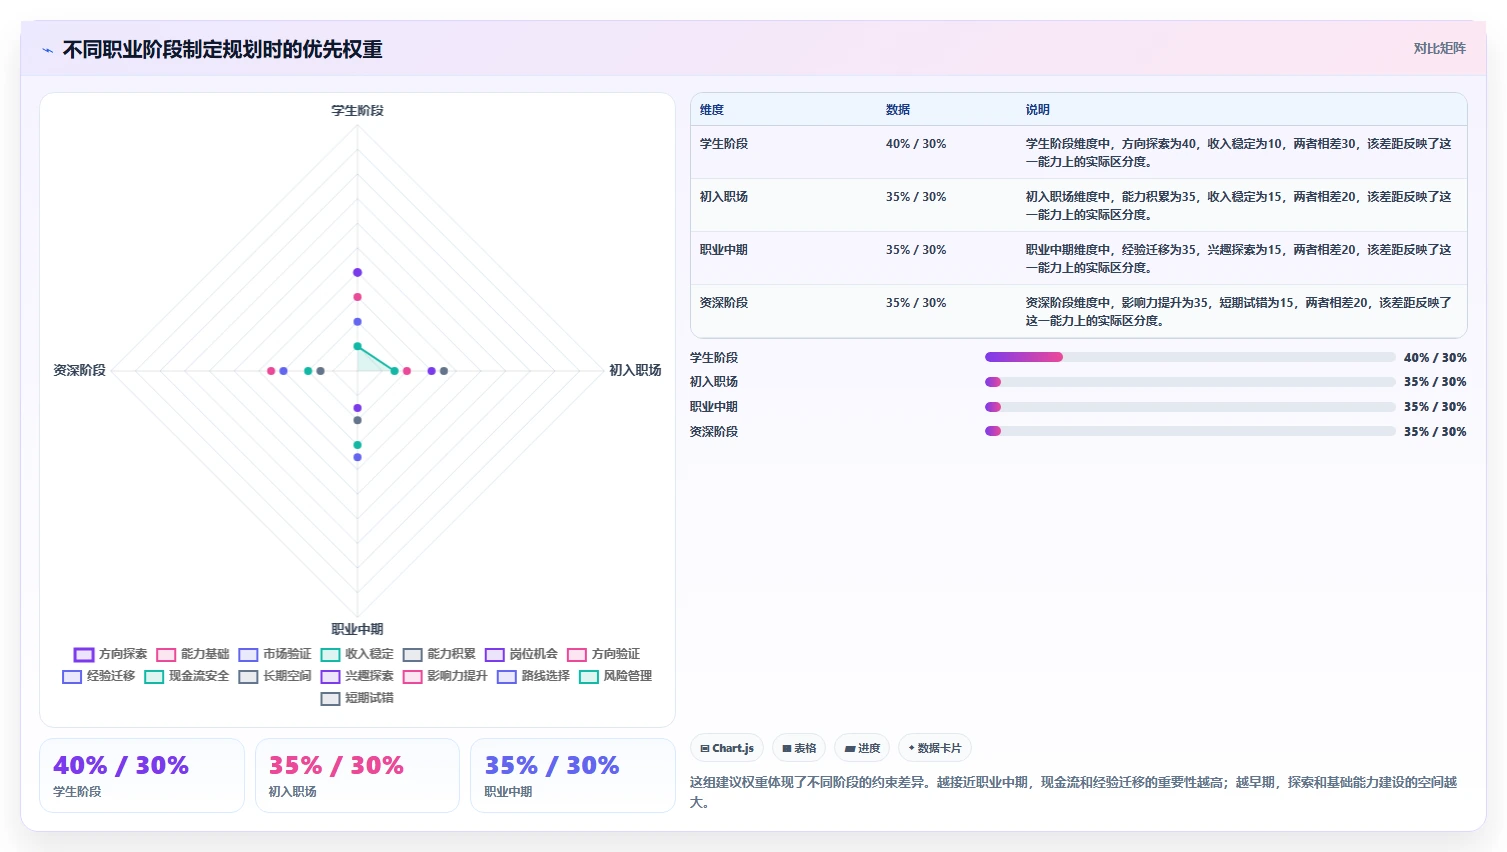Image resolution: width=1507 pixels, height=852 pixels.
Task: Toggle the 兴趣探索 legend entry
Action: pos(357,676)
